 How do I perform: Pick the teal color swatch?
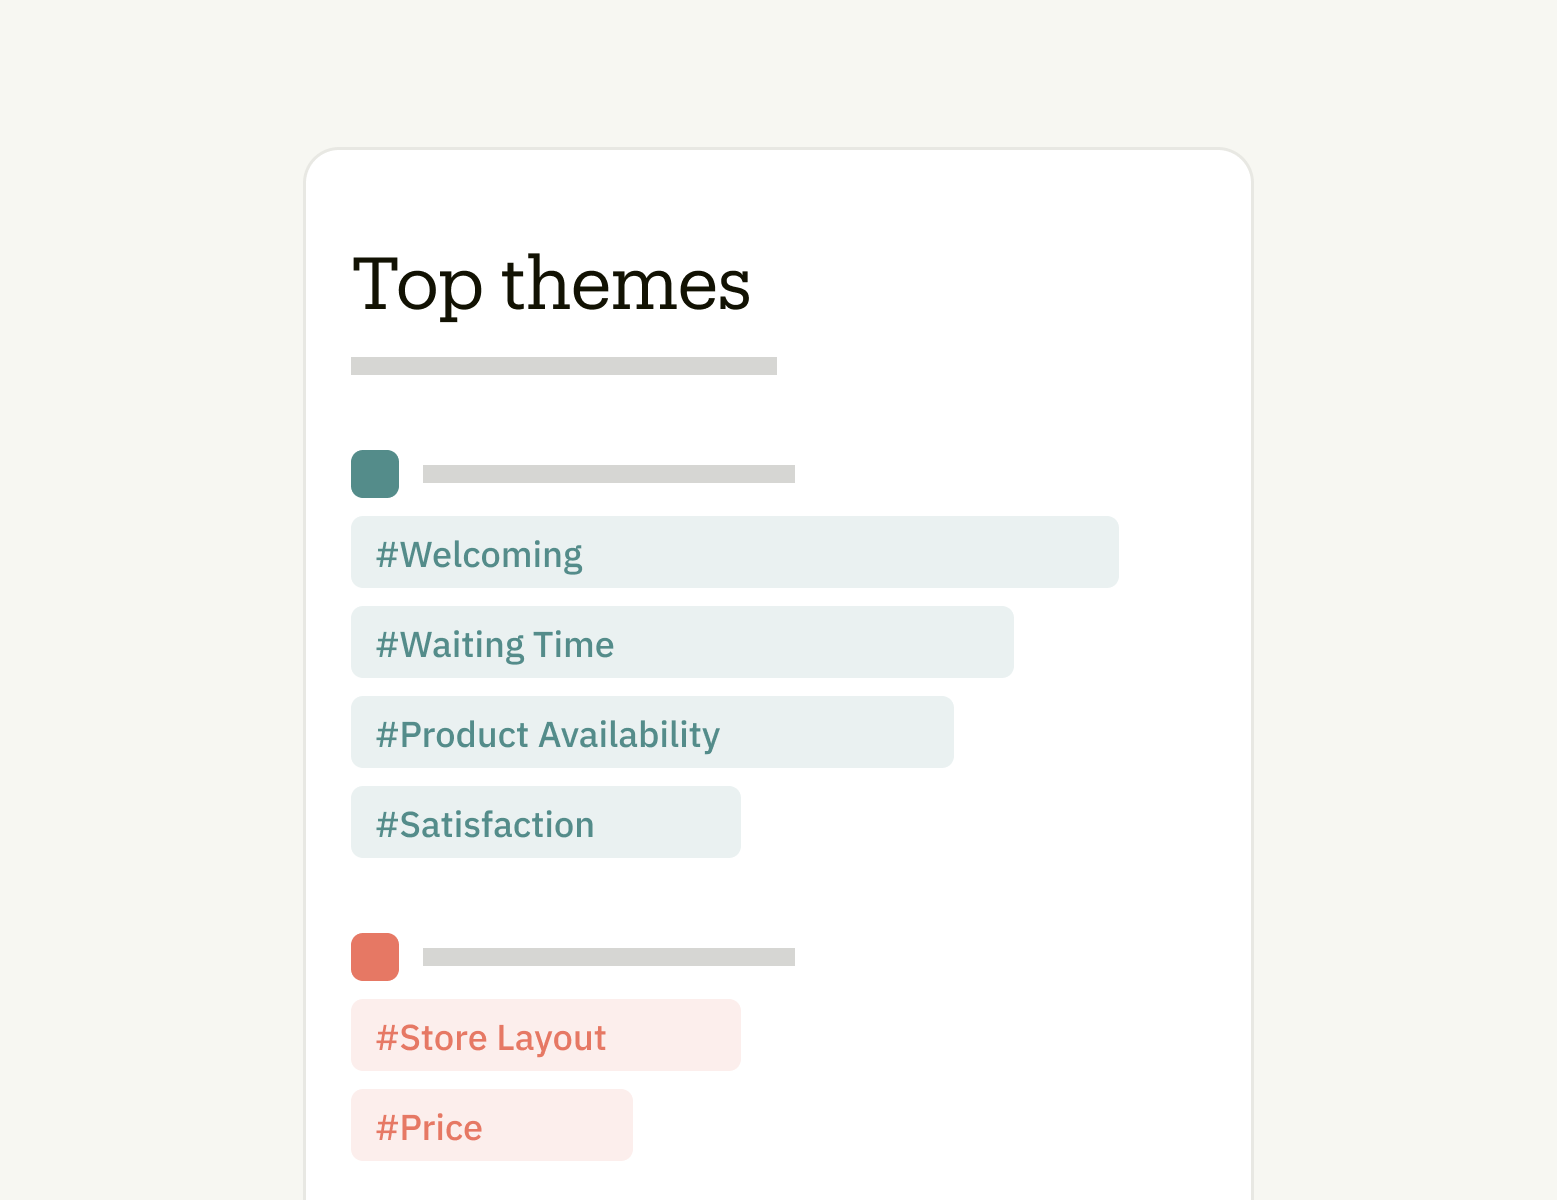coord(375,474)
